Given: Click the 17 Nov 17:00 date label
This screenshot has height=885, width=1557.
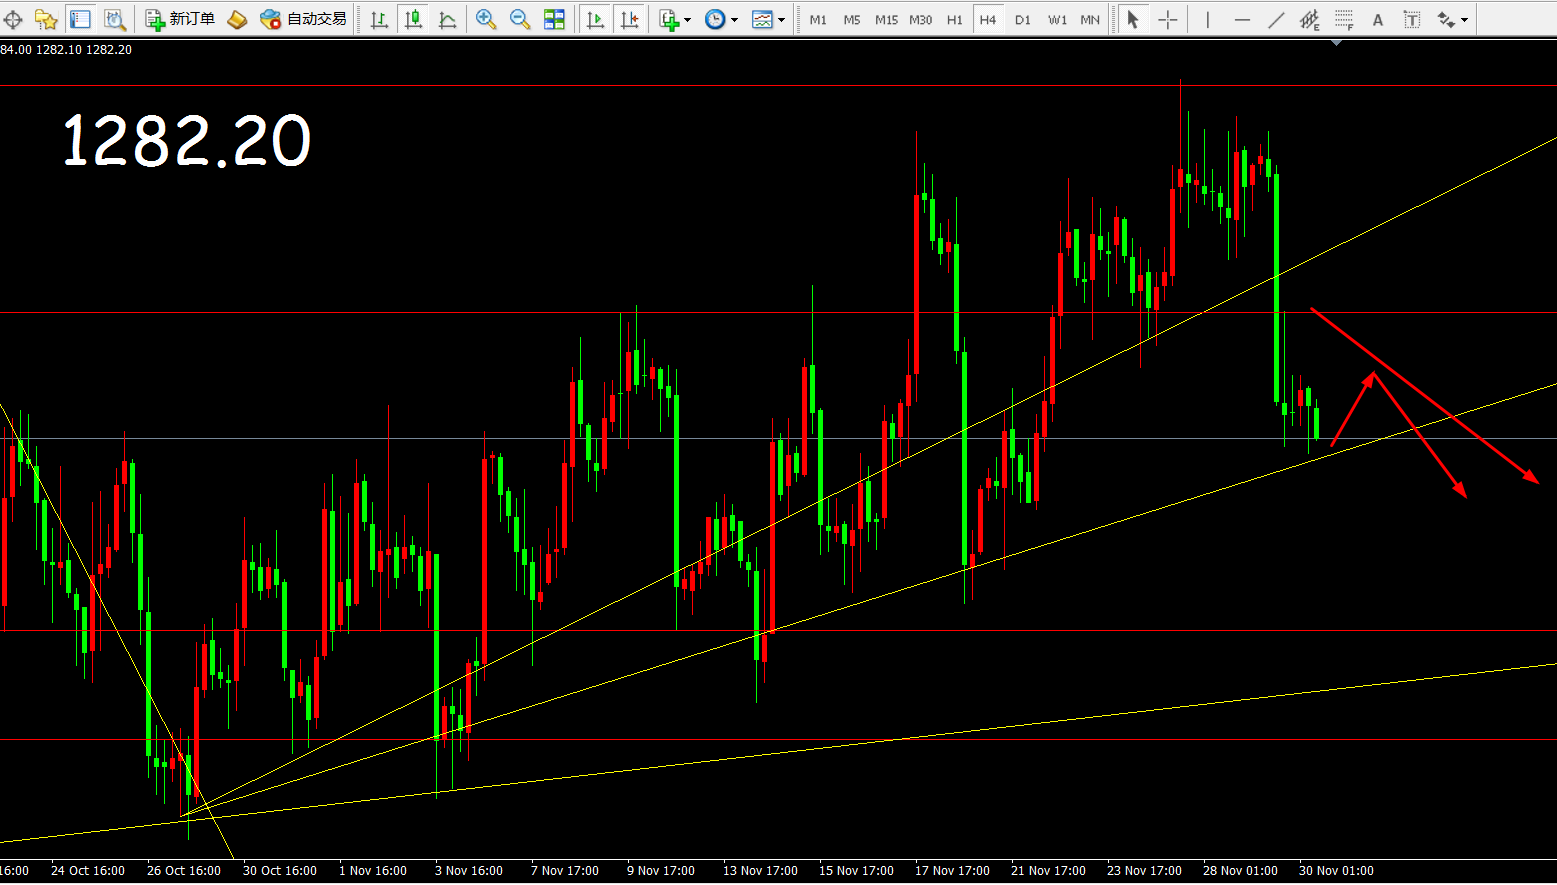Looking at the screenshot, I should (952, 871).
